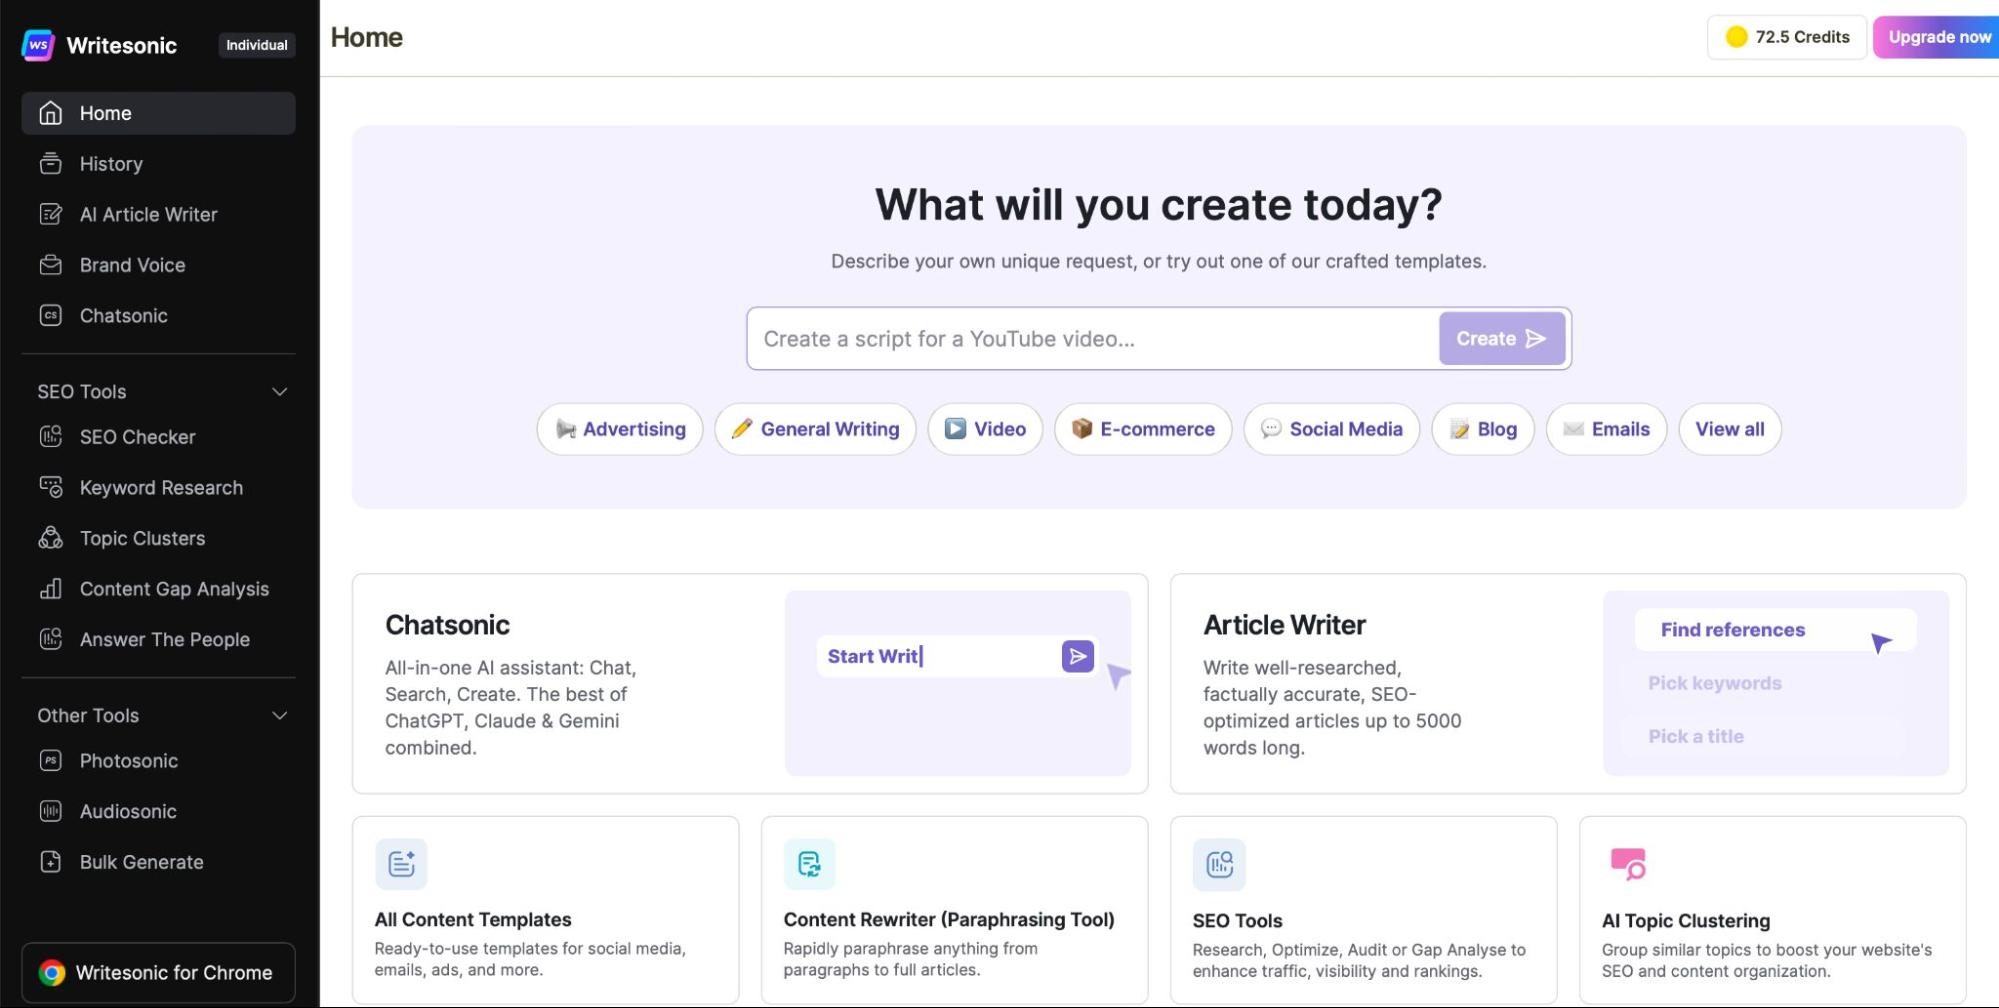Image resolution: width=1999 pixels, height=1008 pixels.
Task: Select Keyword Research in sidebar
Action: [158, 487]
